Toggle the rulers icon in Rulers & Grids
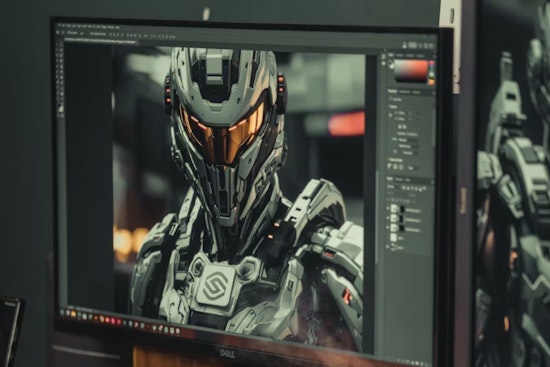 pos(389,166)
